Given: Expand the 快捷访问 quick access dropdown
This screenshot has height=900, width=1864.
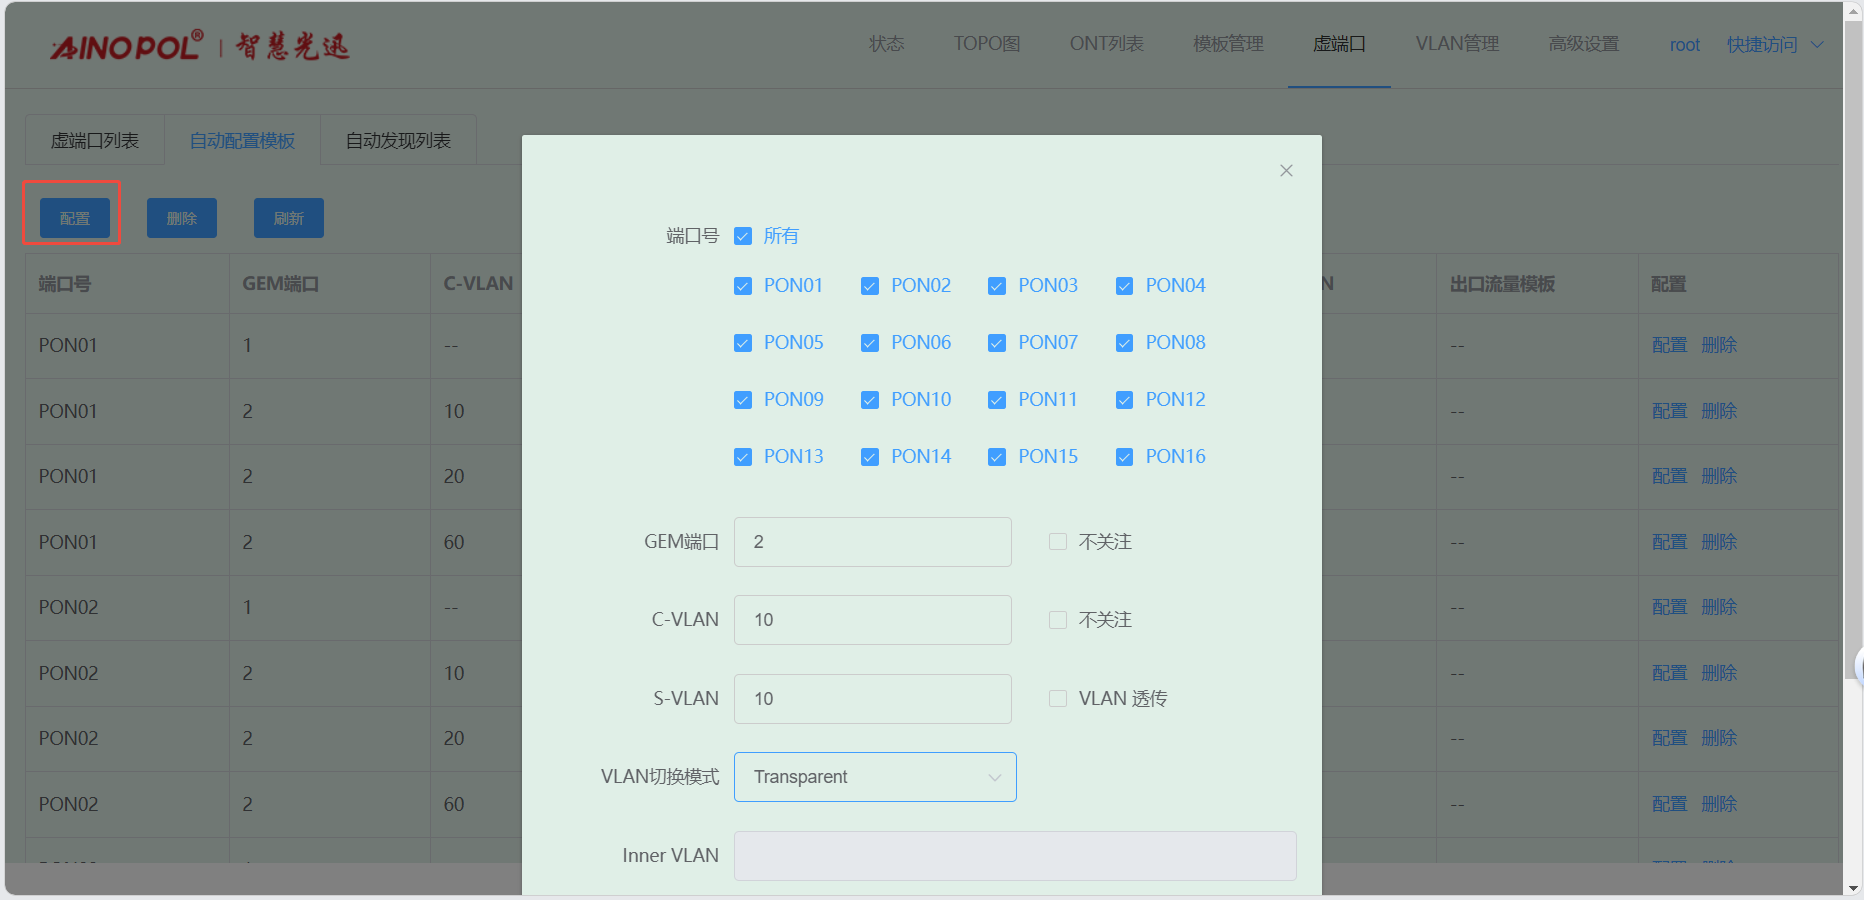Looking at the screenshot, I should tap(1774, 45).
